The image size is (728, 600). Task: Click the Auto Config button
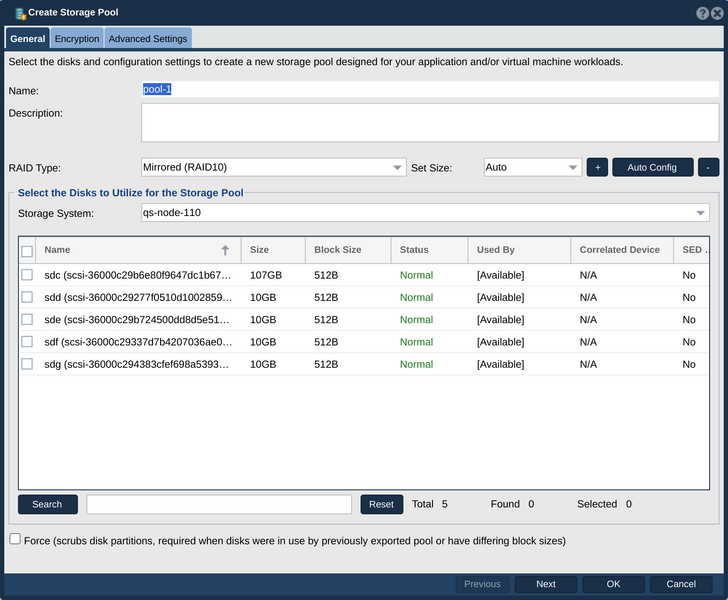pyautogui.click(x=652, y=167)
